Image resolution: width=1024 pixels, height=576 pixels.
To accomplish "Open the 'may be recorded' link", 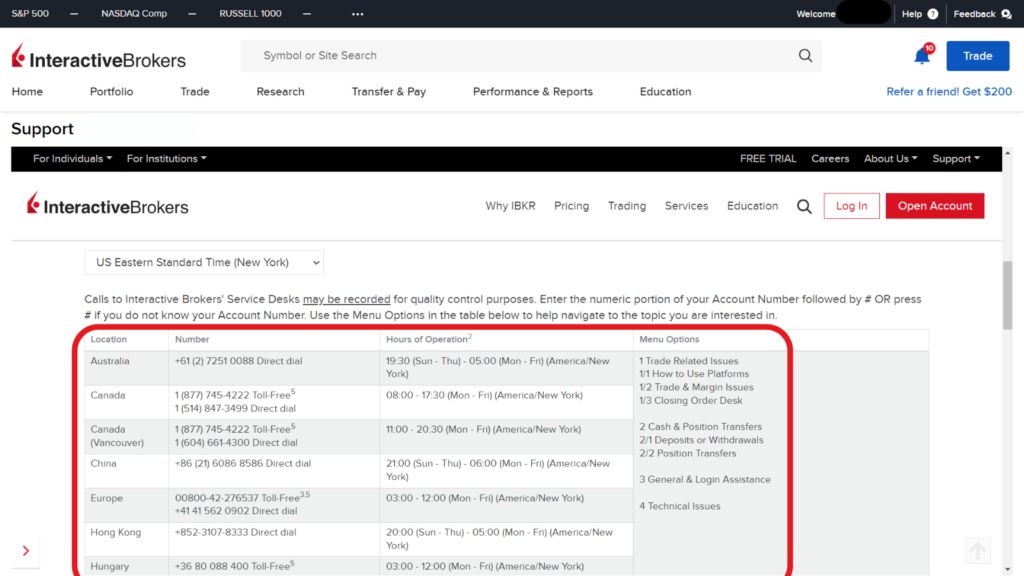I will tap(346, 299).
